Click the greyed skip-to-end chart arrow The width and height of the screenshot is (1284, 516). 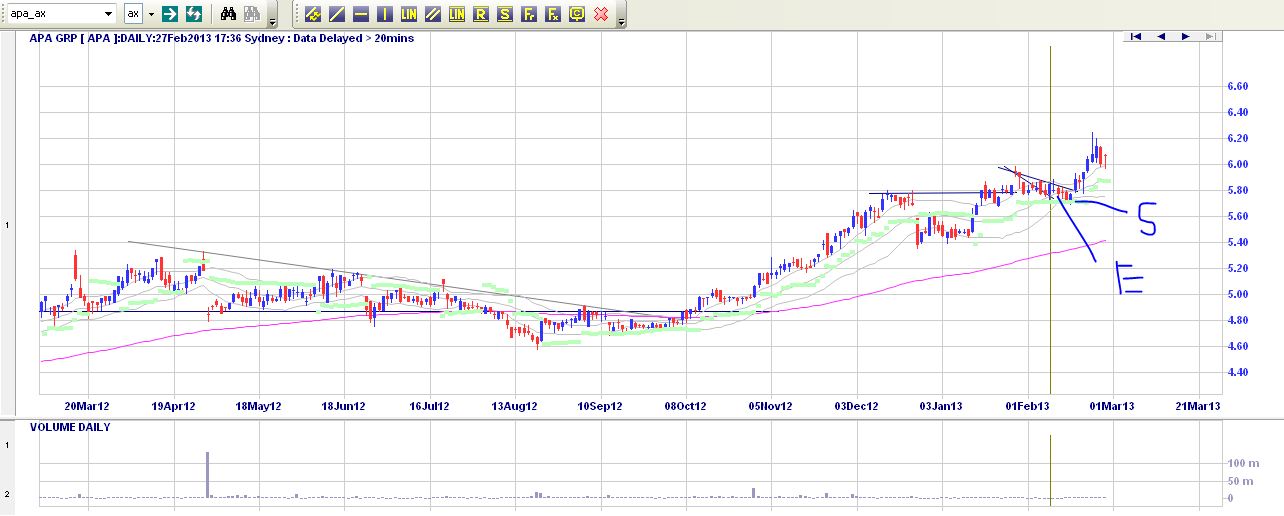click(1210, 36)
